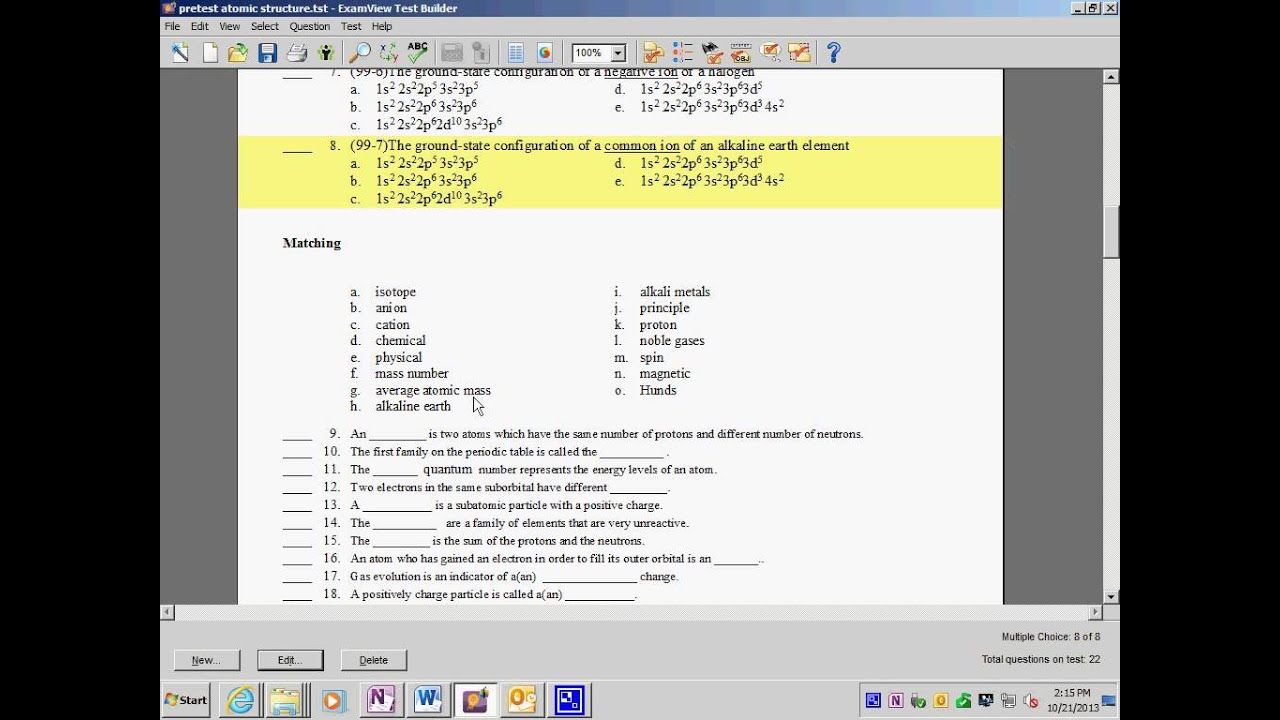Click the 100% zoom field
Viewport: 1280px width, 720px height.
click(590, 54)
